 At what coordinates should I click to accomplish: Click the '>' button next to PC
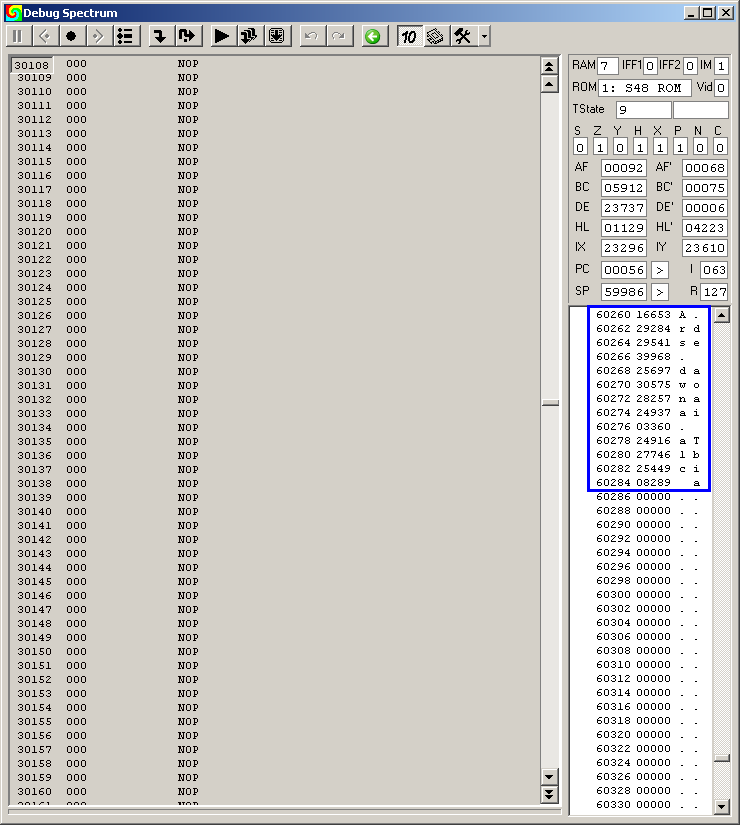pyautogui.click(x=660, y=270)
